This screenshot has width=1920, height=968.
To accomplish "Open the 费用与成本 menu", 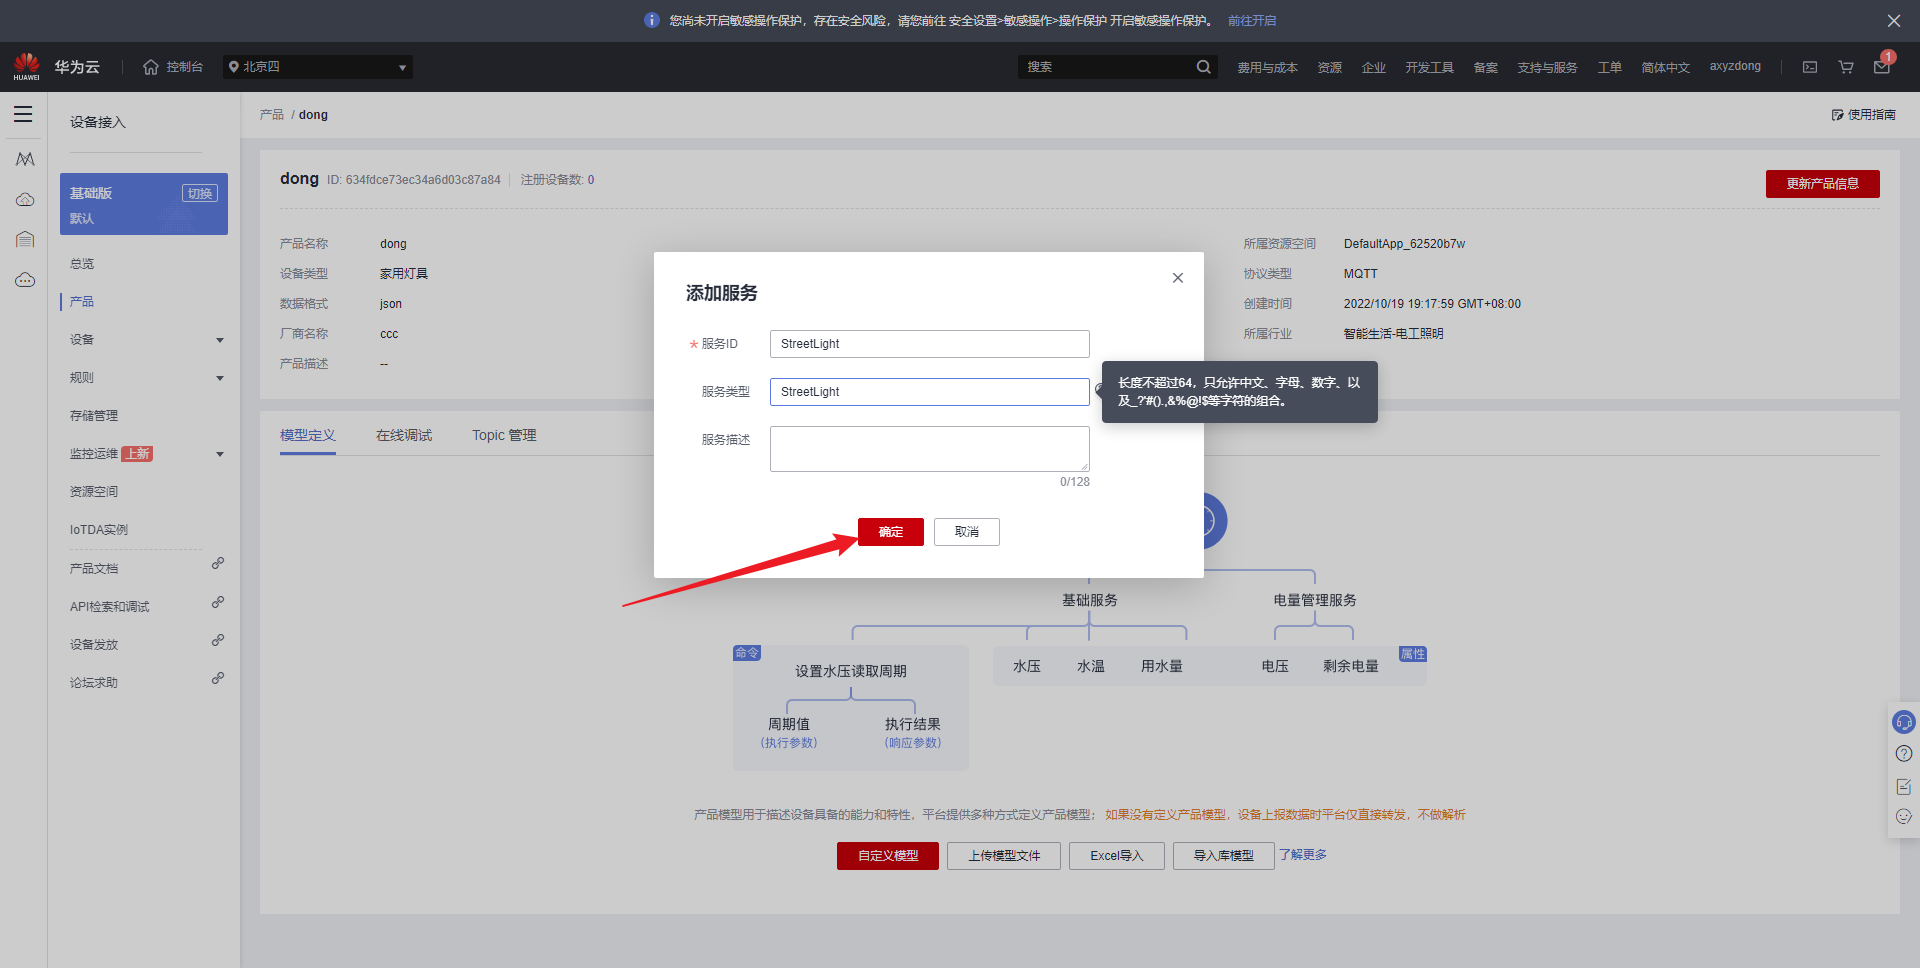I will 1267,67.
